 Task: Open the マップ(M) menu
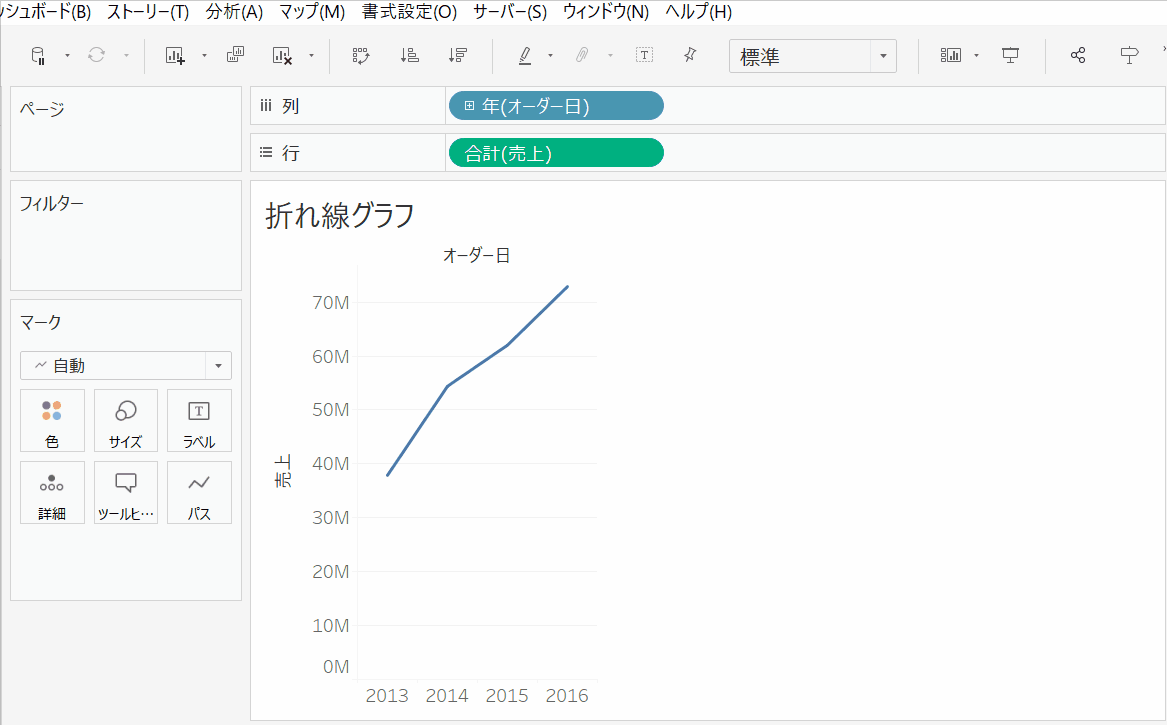312,12
